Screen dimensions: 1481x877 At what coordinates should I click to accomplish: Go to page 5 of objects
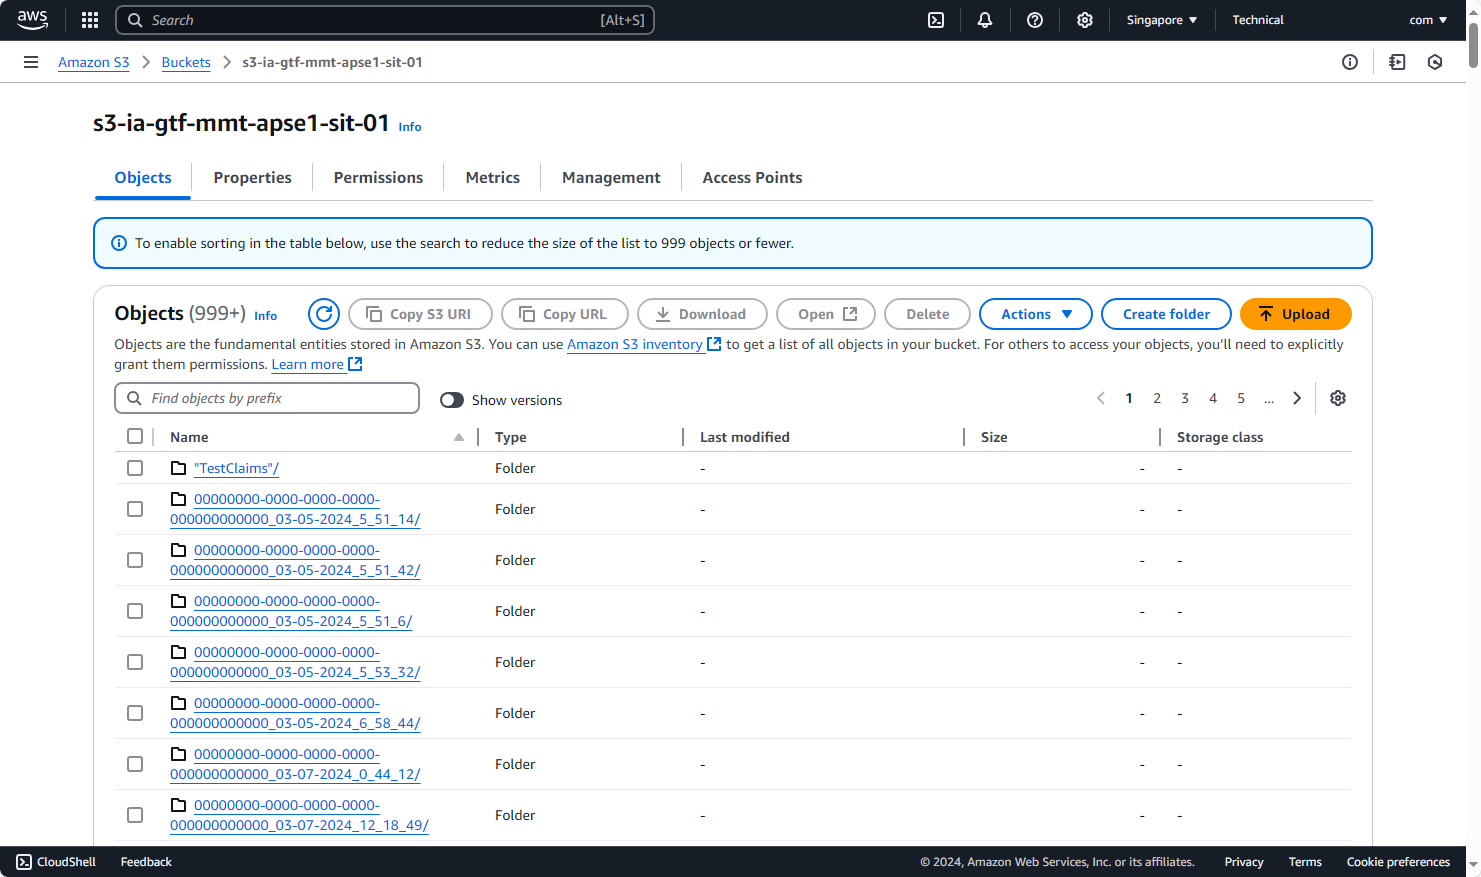(1241, 398)
